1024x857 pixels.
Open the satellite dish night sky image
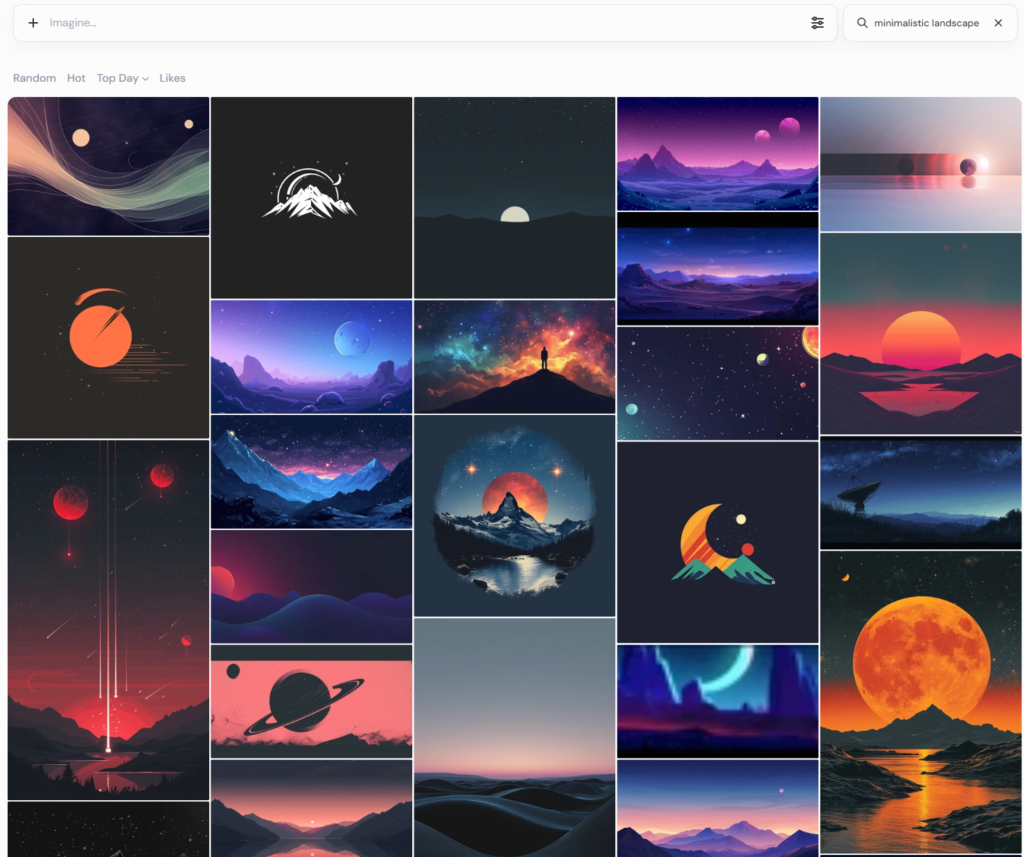pyautogui.click(x=920, y=493)
